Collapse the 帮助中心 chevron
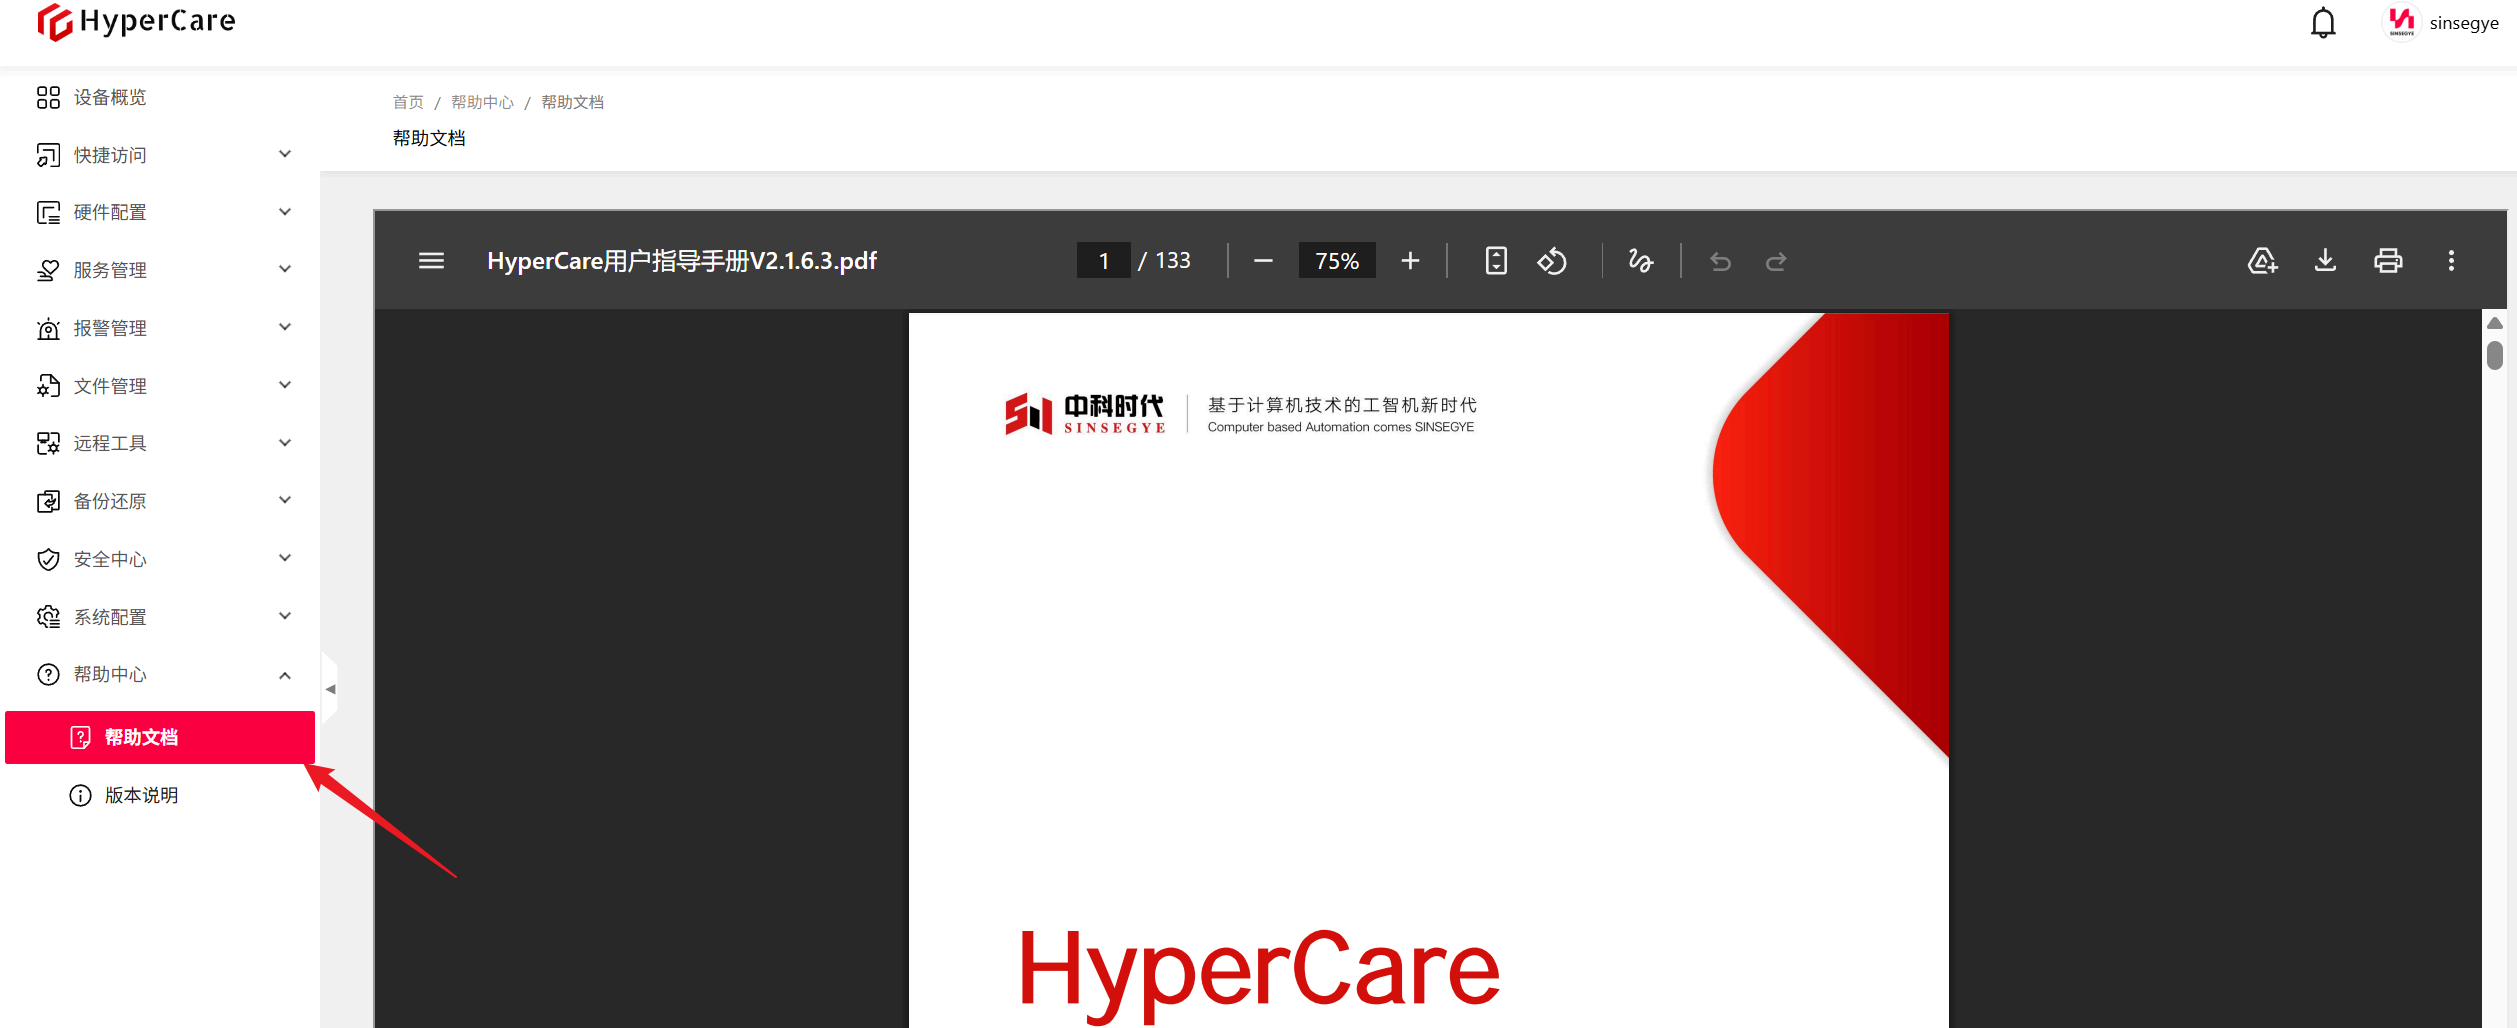Image resolution: width=2517 pixels, height=1028 pixels. (285, 675)
